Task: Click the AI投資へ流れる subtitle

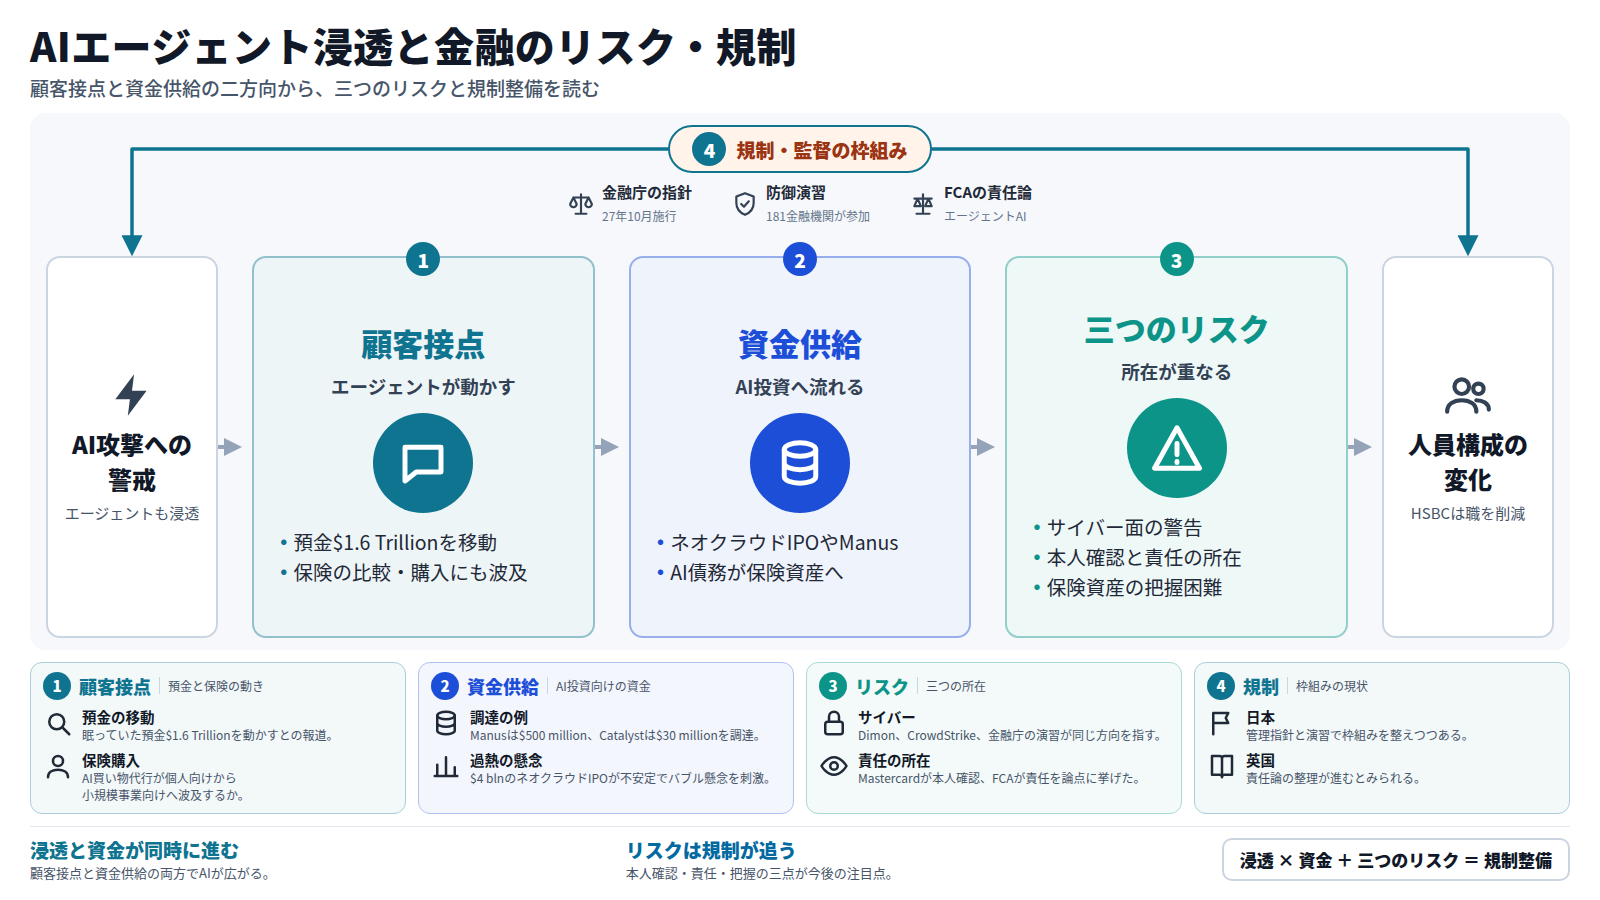Action: (x=800, y=387)
